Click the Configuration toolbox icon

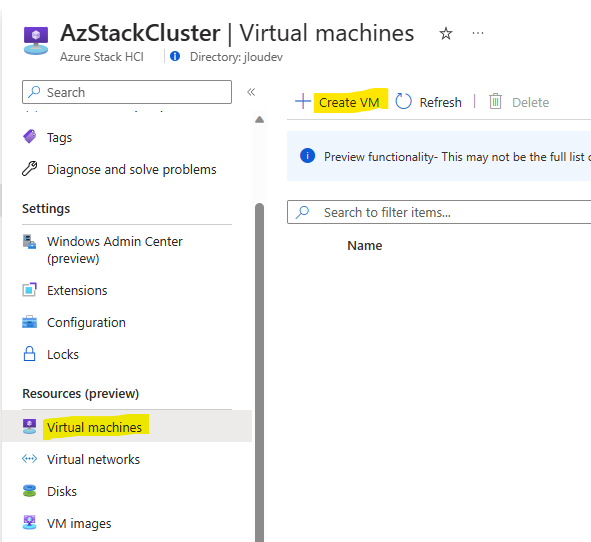29,322
